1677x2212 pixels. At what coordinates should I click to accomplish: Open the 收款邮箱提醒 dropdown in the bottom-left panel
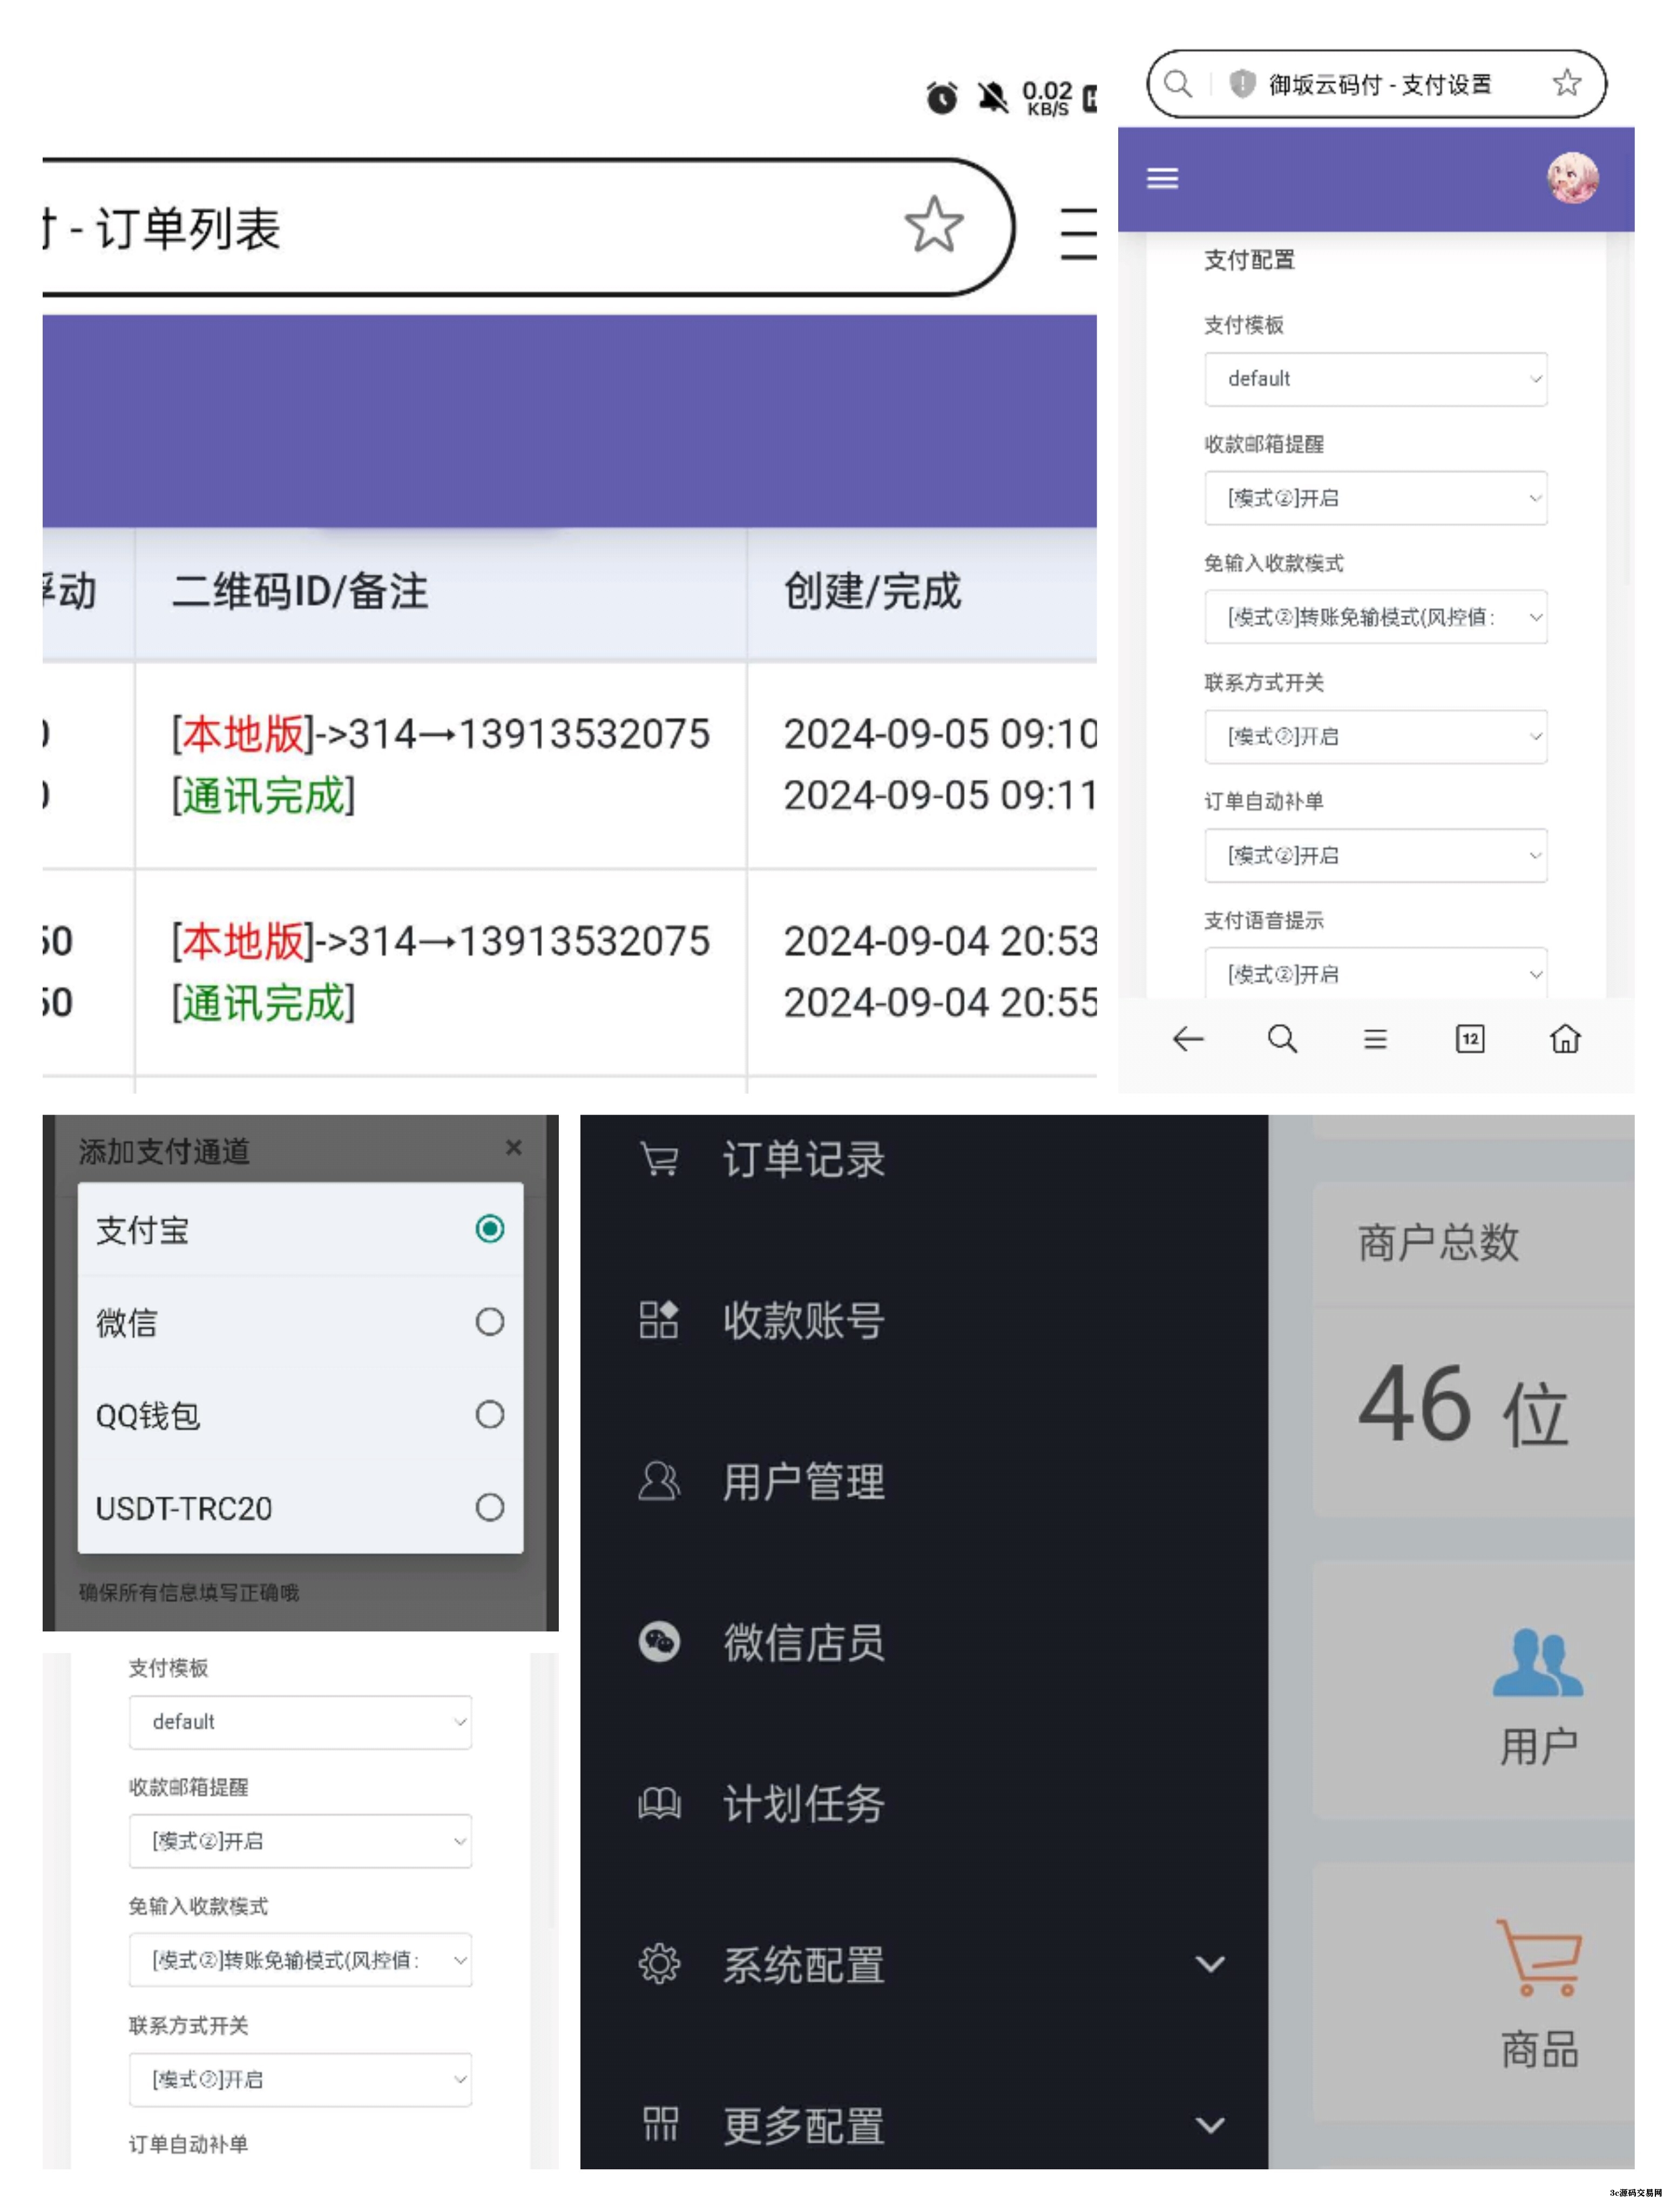click(300, 1841)
